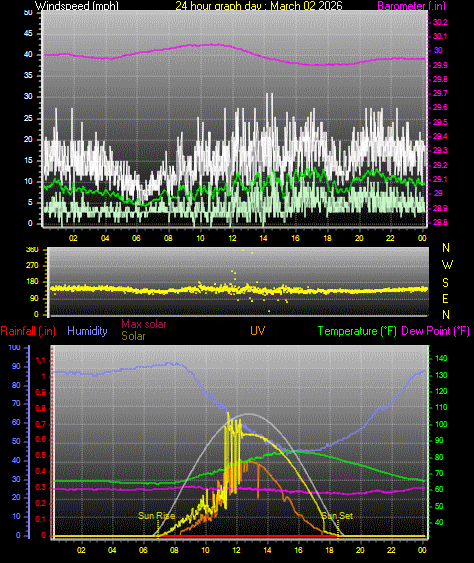Viewport: 474px width, 563px height.
Task: Click the S wind direction label
Action: [x=446, y=283]
